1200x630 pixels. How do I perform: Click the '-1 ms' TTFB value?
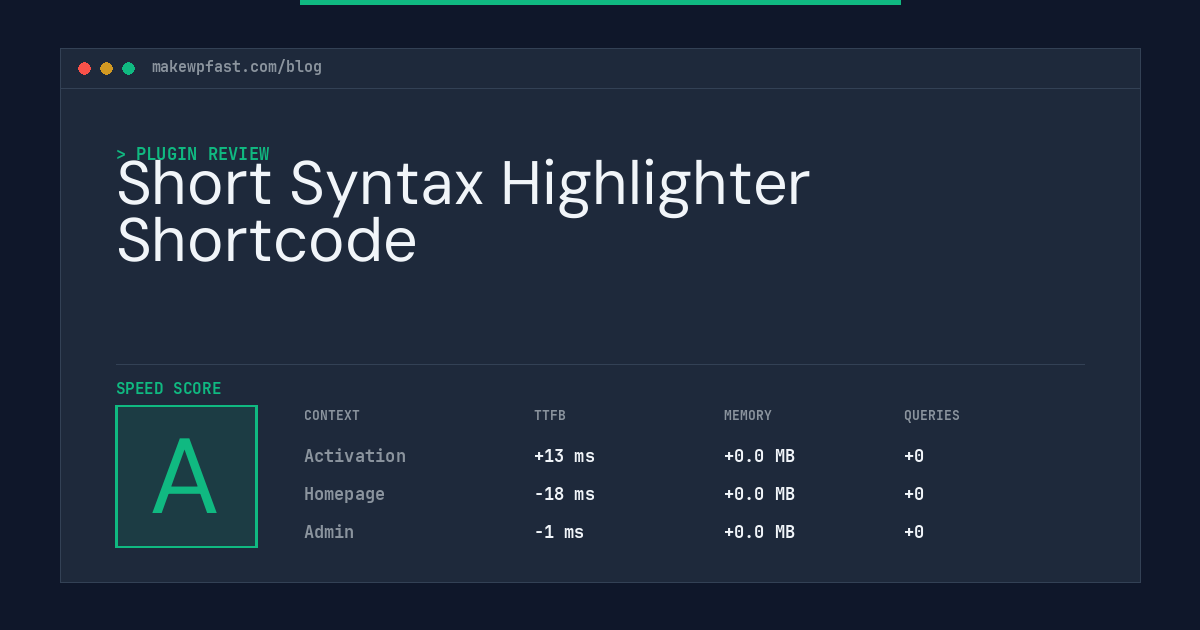pyautogui.click(x=559, y=532)
